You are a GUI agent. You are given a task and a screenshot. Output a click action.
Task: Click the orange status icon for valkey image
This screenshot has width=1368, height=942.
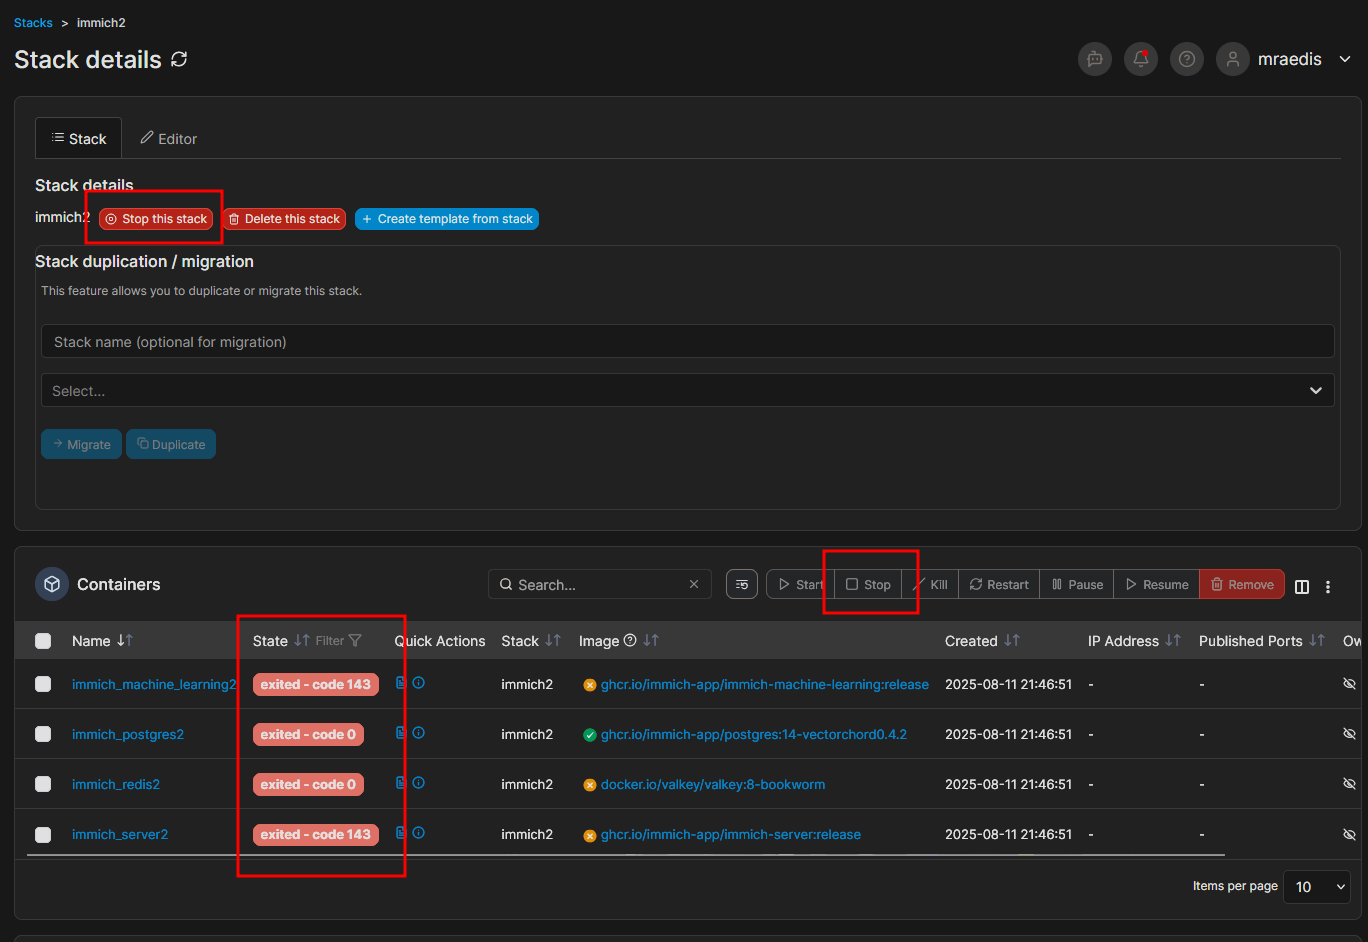[x=590, y=785]
